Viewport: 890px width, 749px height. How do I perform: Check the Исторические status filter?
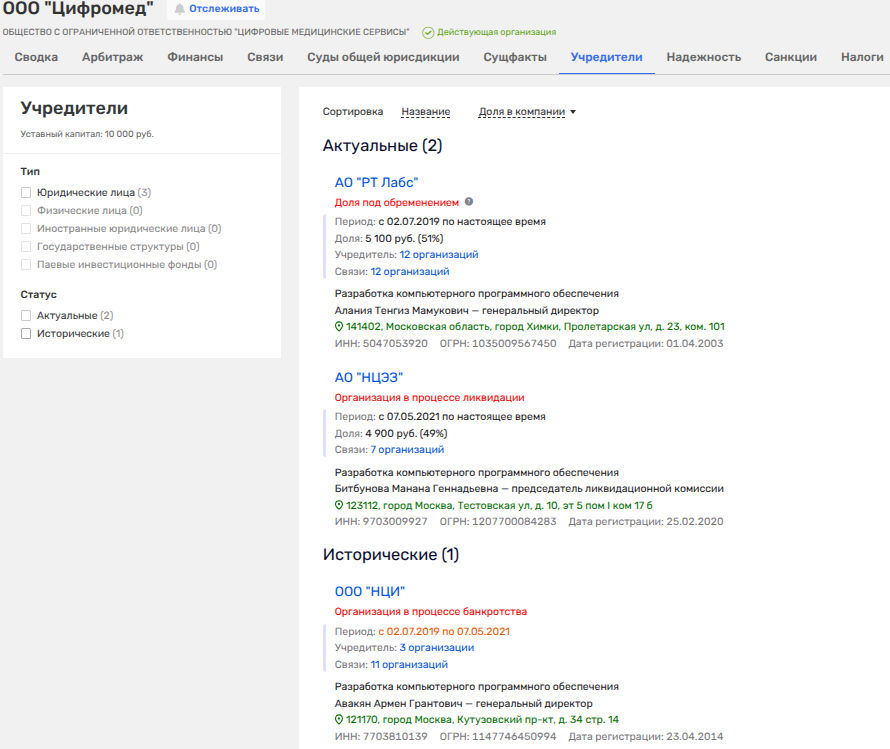pyautogui.click(x=26, y=334)
